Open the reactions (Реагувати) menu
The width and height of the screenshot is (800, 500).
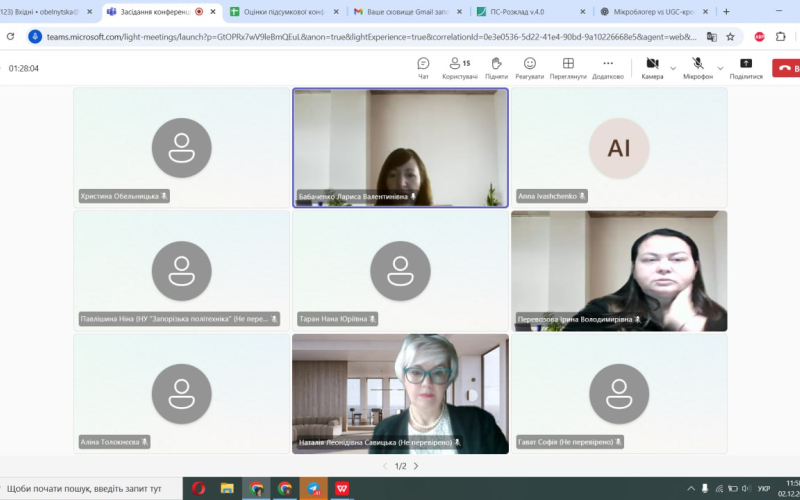pos(529,67)
